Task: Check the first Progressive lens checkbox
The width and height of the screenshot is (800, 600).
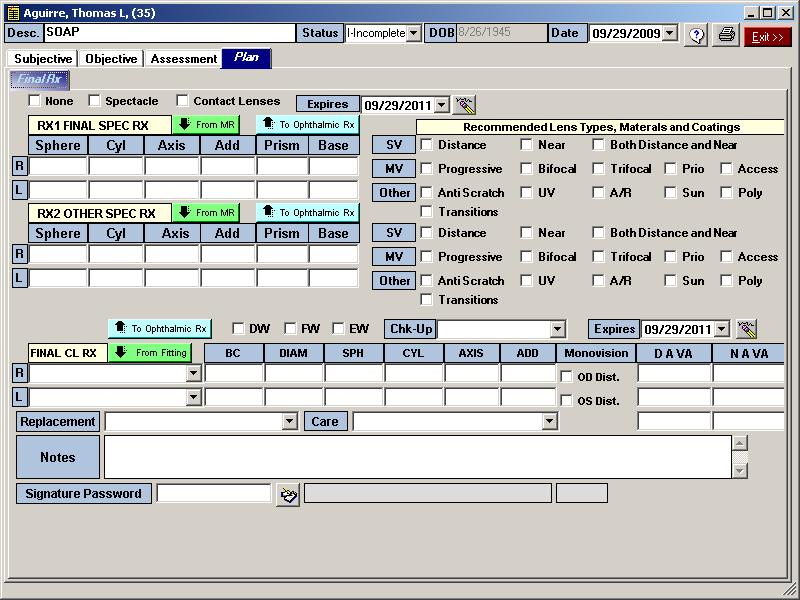Action: [x=427, y=169]
